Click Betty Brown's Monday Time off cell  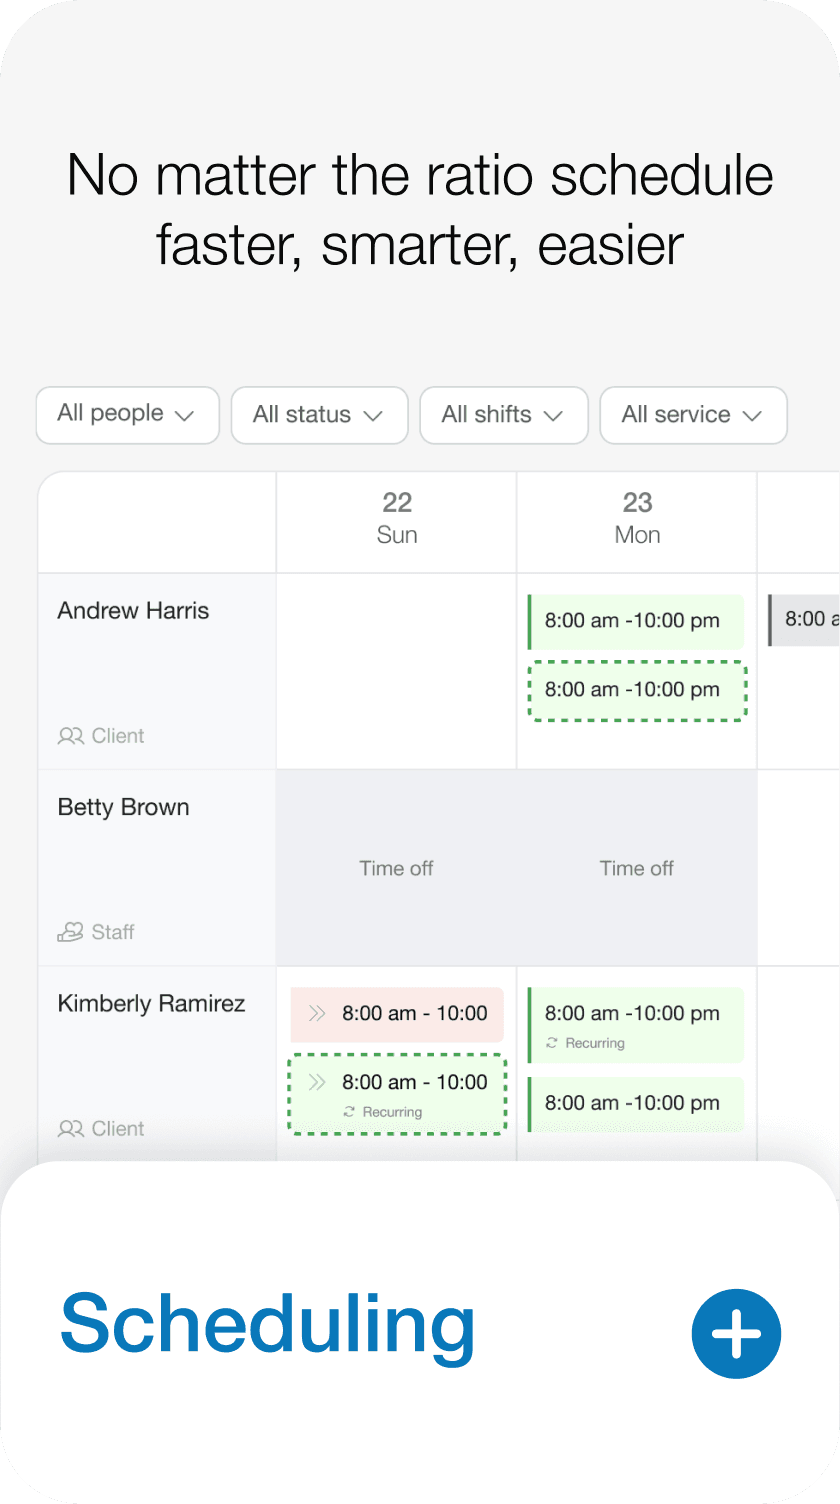(637, 868)
